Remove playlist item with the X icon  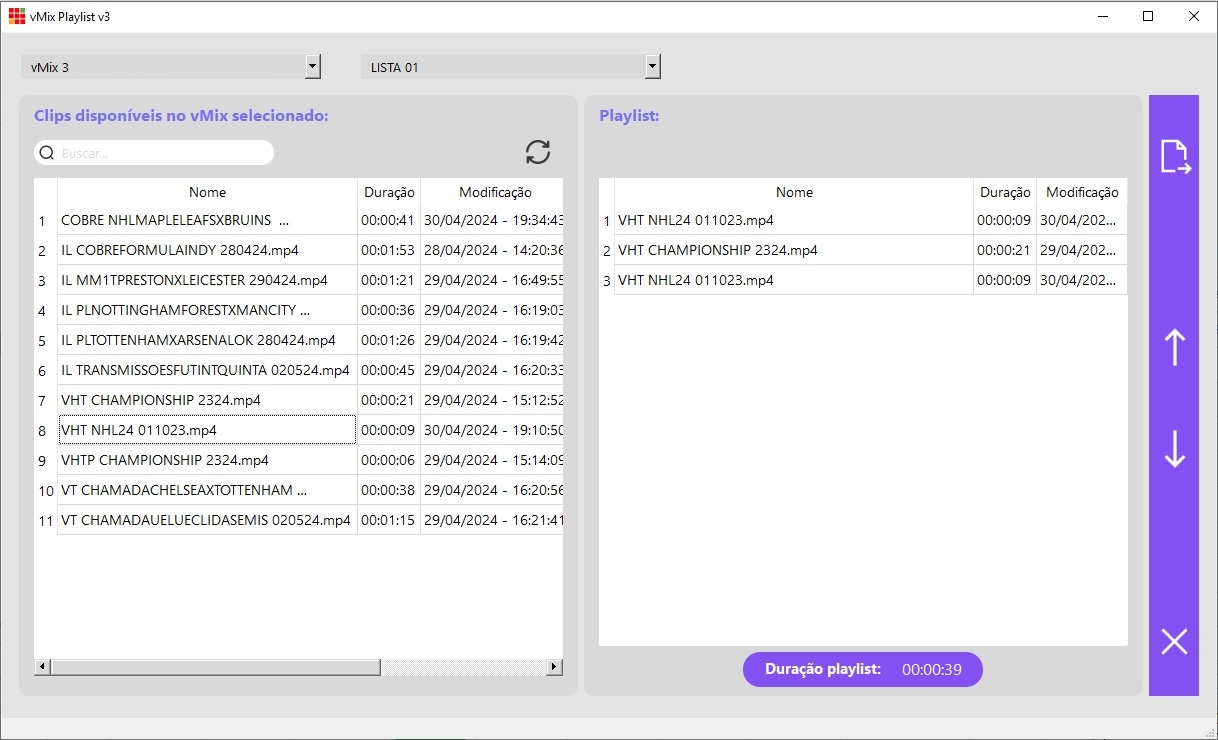(x=1174, y=641)
